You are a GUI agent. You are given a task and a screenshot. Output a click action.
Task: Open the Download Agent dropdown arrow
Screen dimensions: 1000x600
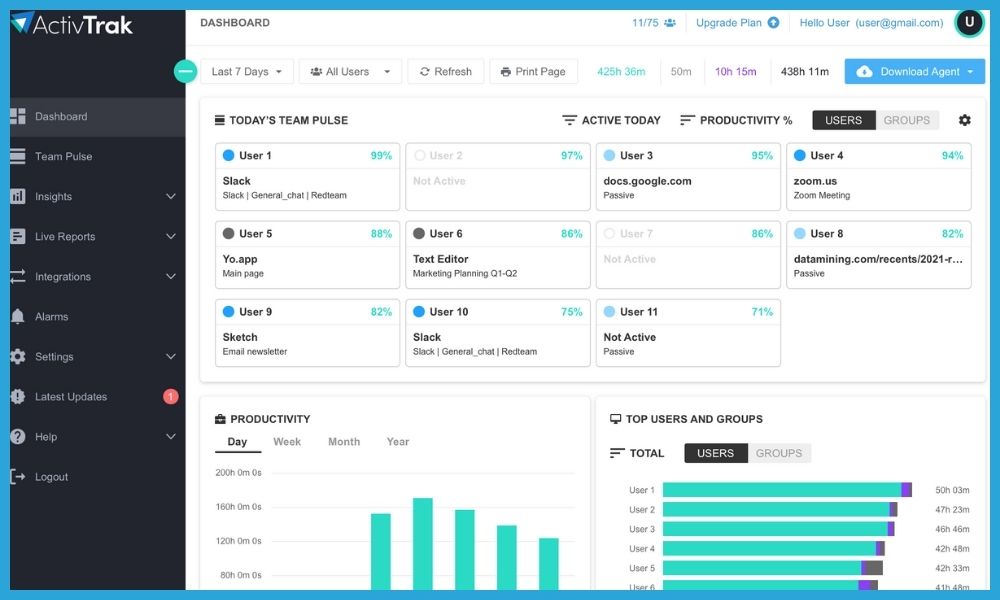coord(970,72)
